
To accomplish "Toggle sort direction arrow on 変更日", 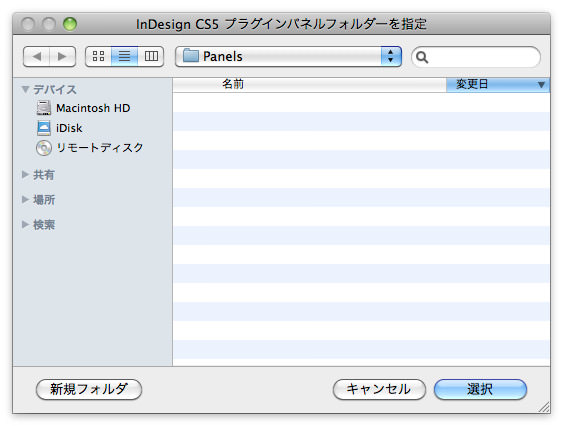I will tap(541, 85).
